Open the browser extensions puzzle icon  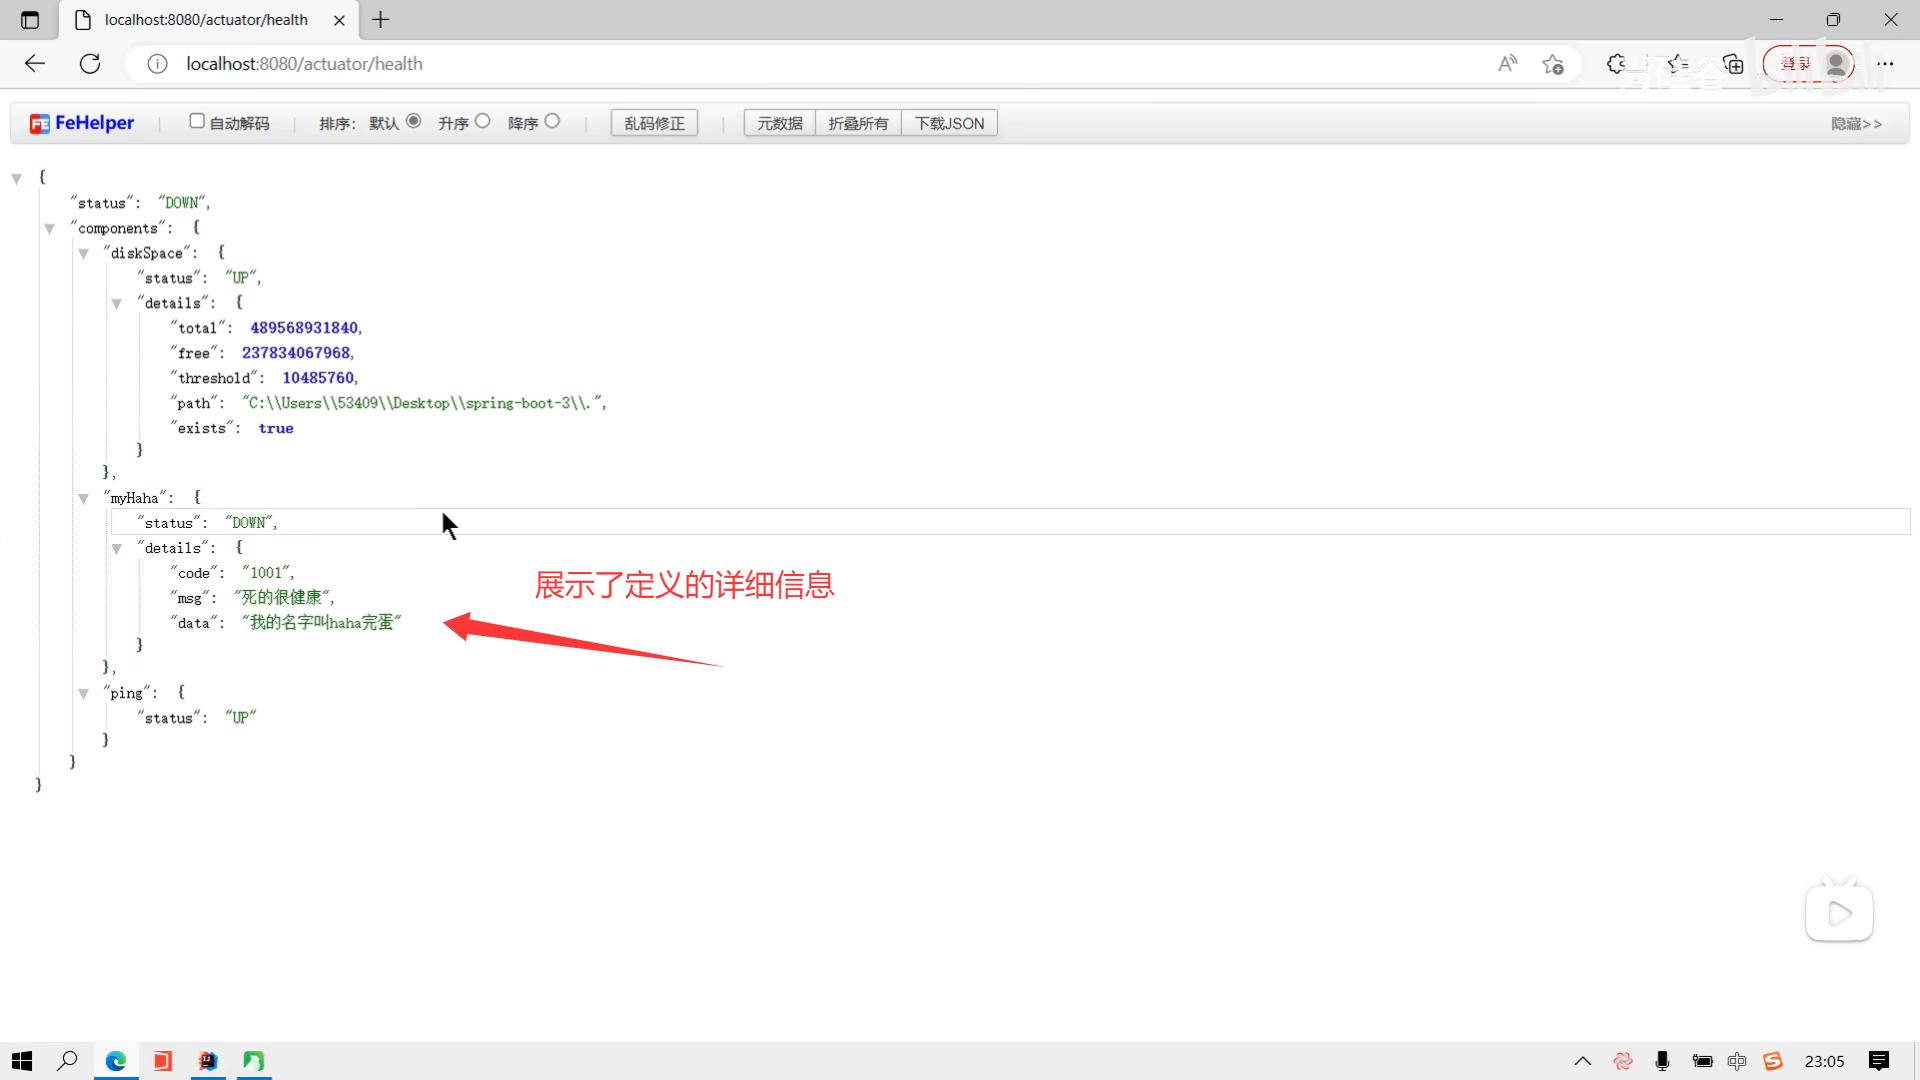1616,64
